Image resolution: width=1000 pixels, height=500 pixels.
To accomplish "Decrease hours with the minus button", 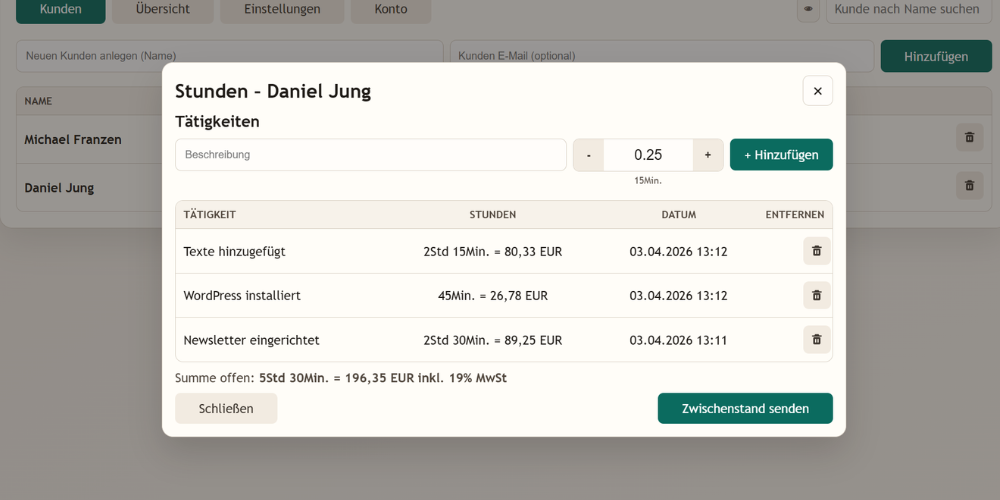I will (x=589, y=155).
